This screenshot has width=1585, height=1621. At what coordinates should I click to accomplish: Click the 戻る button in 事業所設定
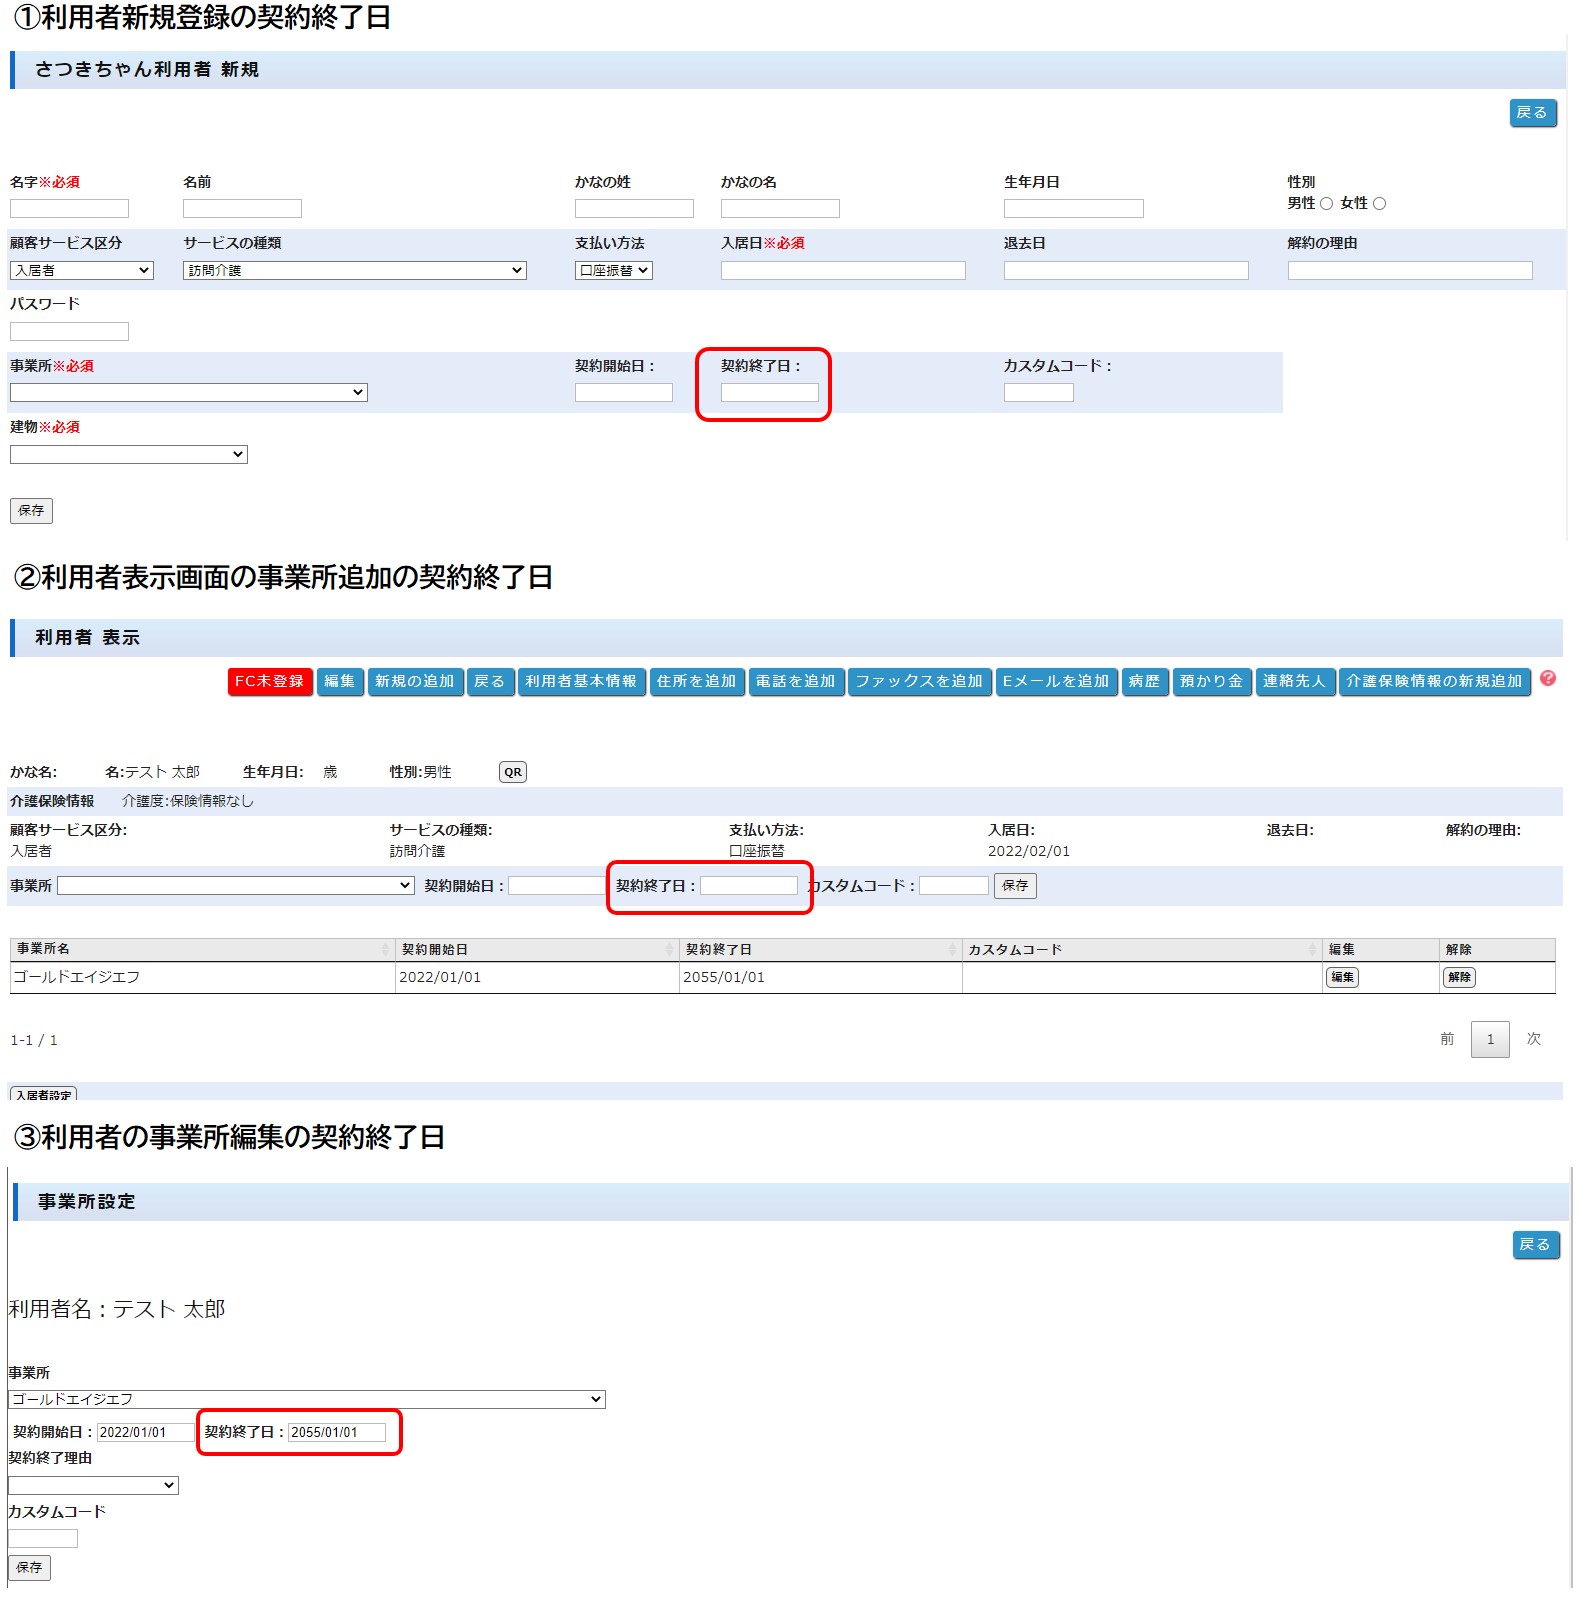1535,1245
